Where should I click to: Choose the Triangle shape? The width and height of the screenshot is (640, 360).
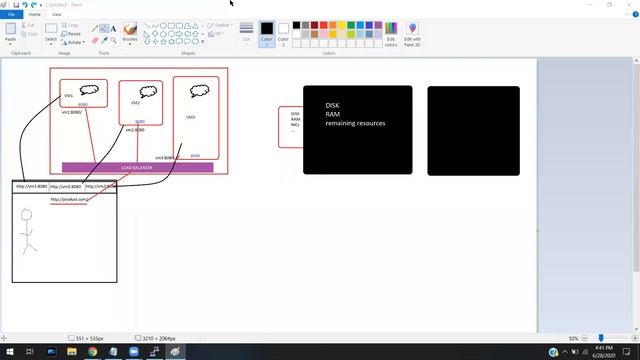click(195, 26)
